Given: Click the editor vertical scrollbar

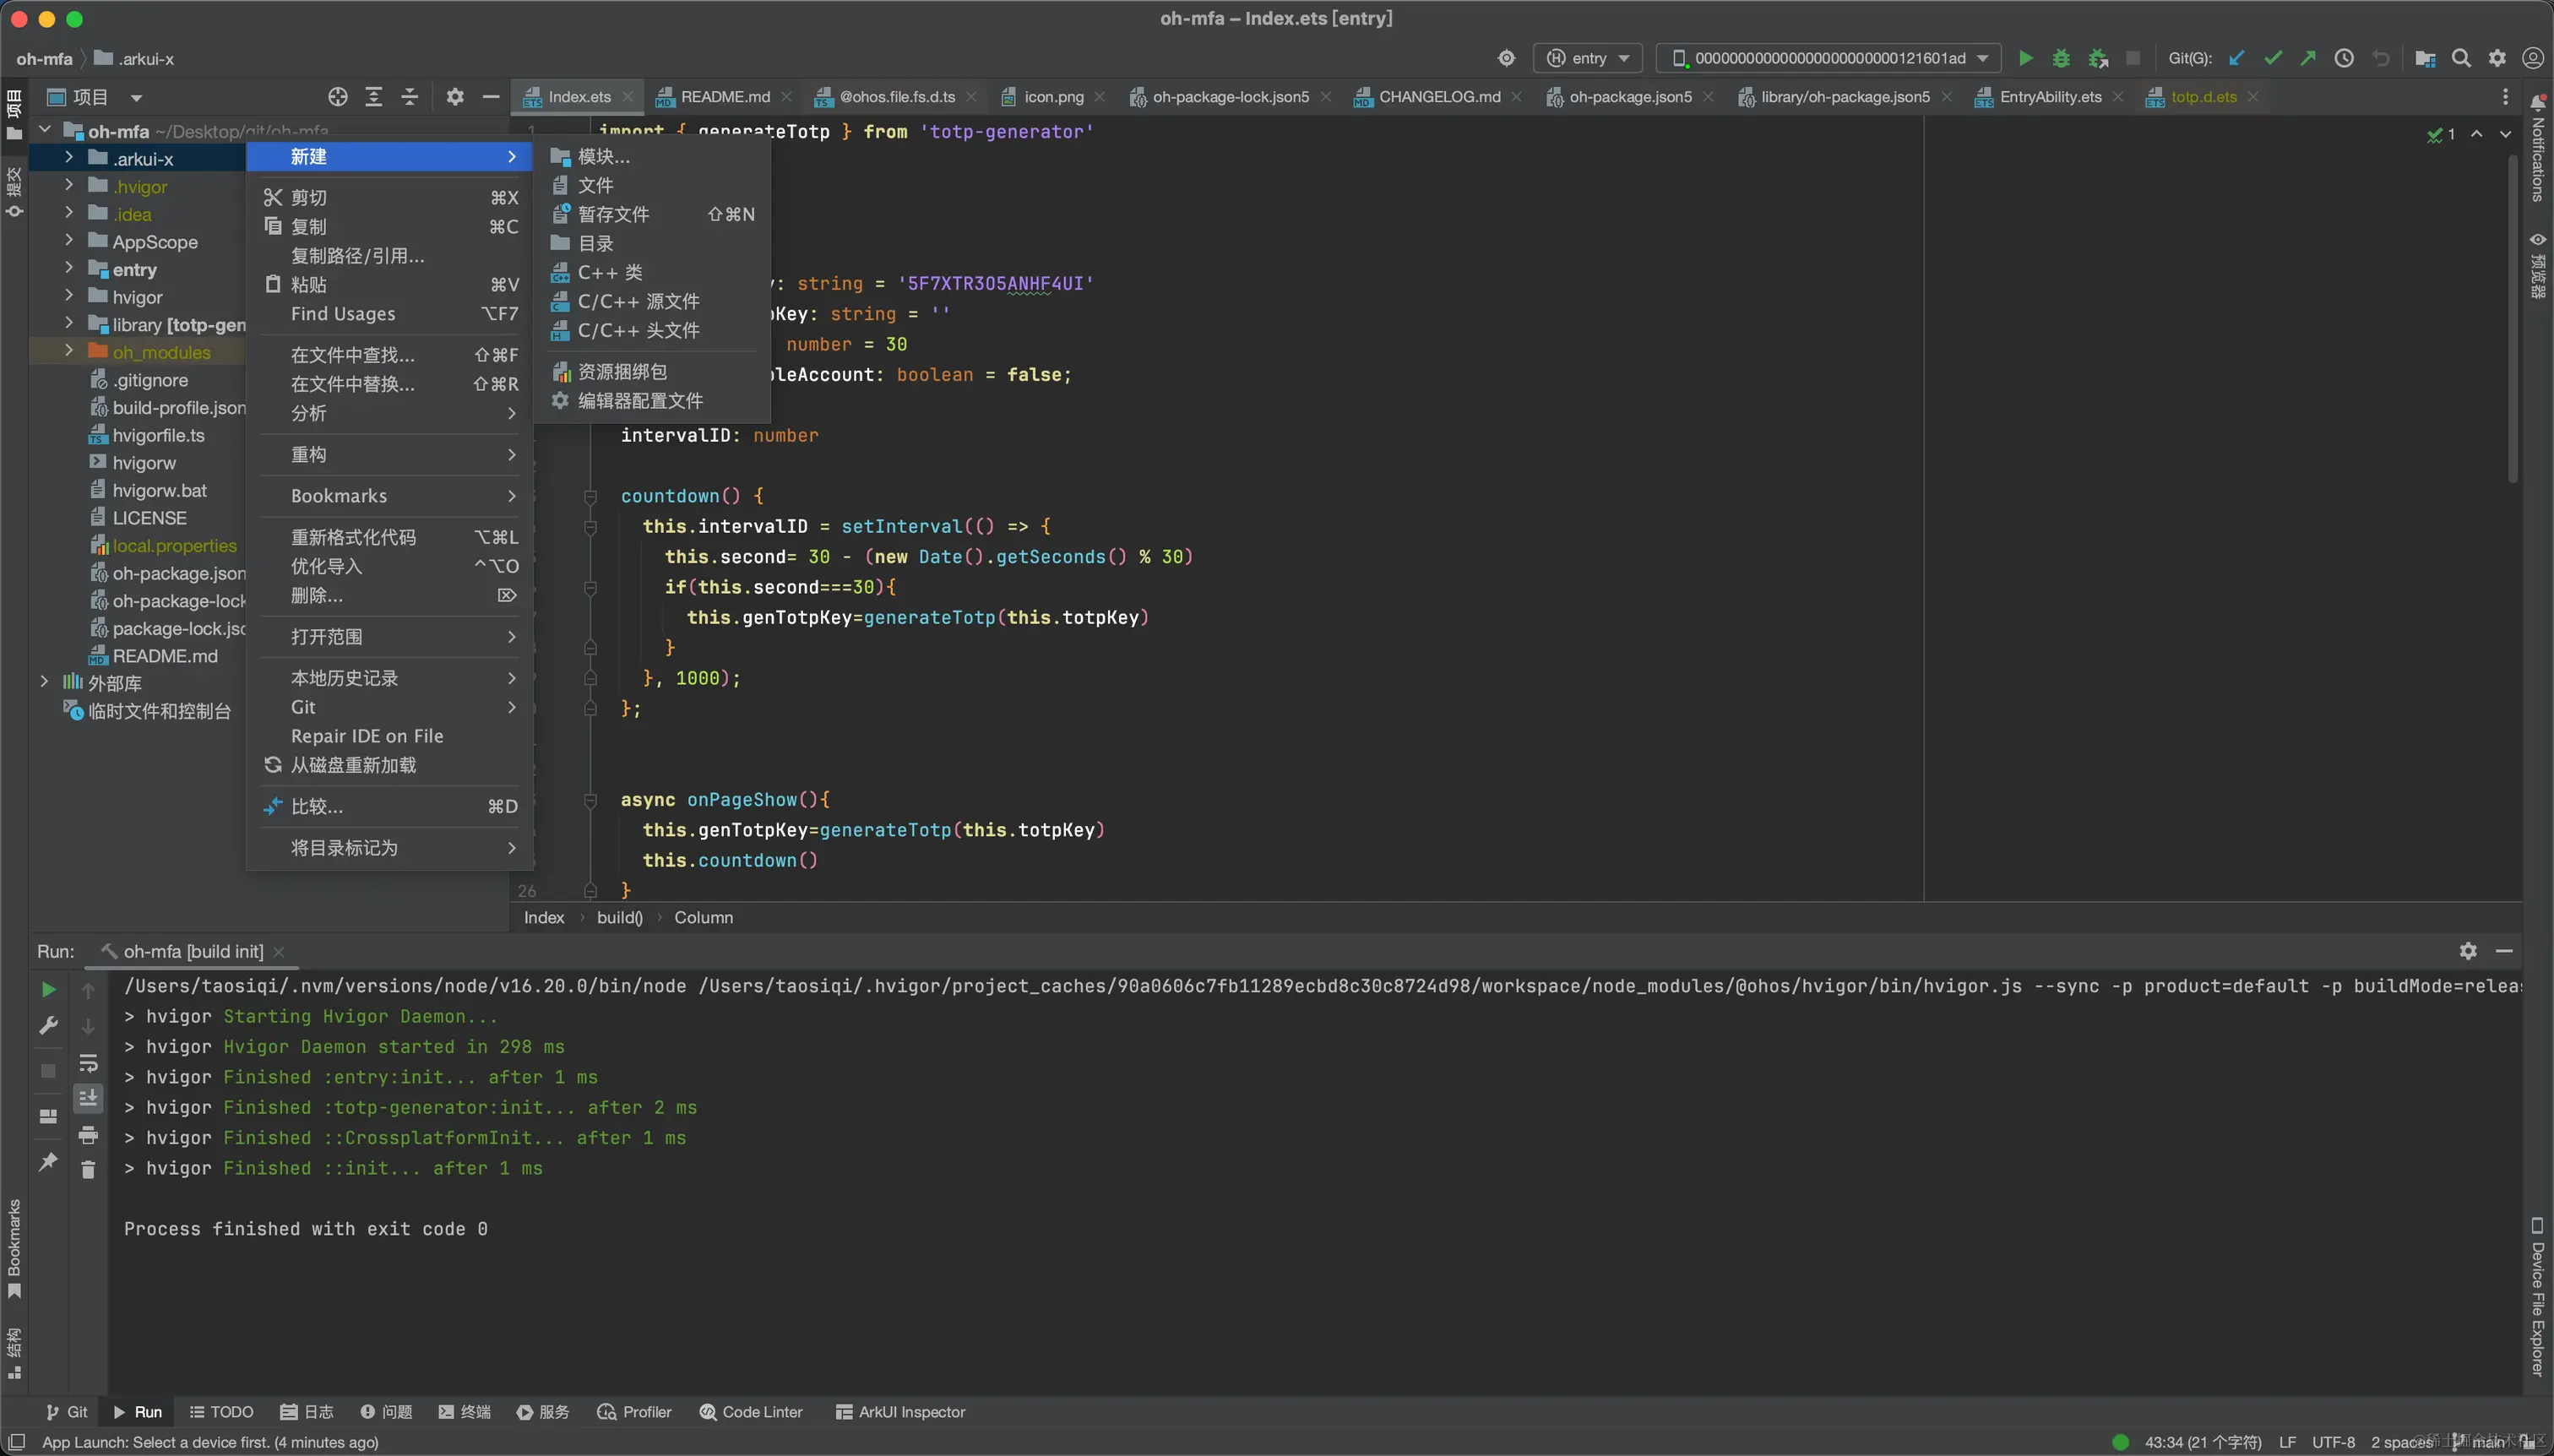Looking at the screenshot, I should [2514, 318].
